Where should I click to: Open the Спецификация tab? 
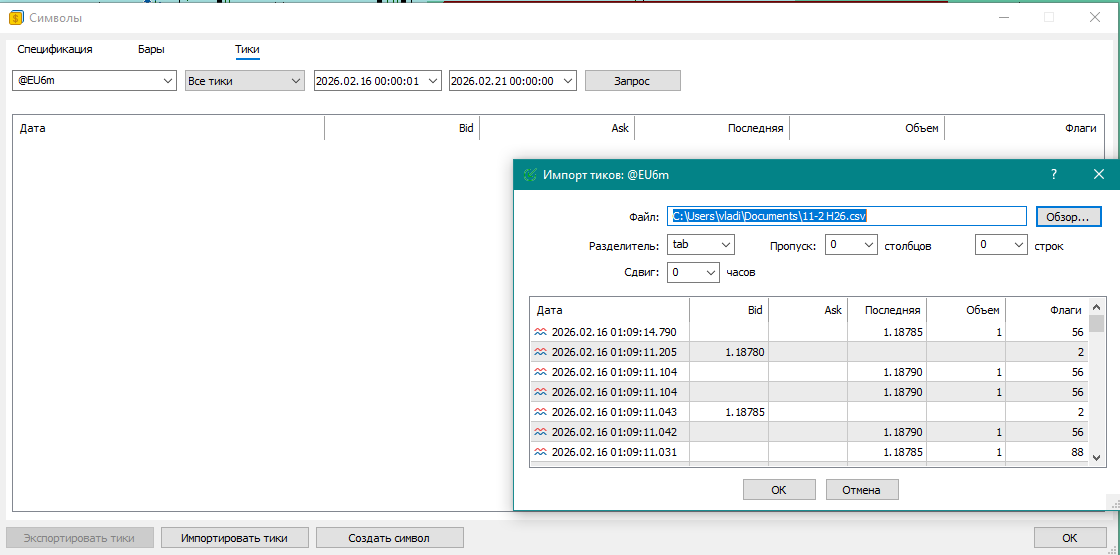point(55,49)
